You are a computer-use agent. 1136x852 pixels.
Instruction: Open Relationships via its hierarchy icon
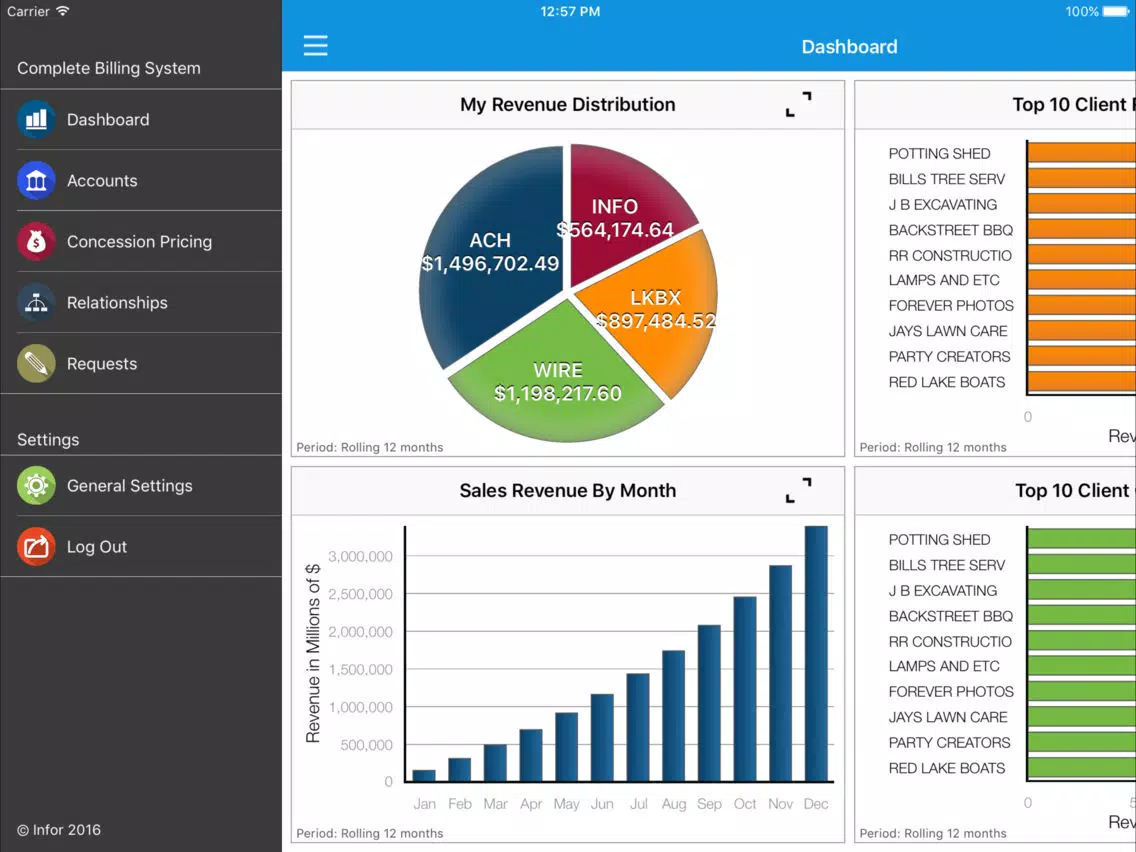pyautogui.click(x=35, y=302)
